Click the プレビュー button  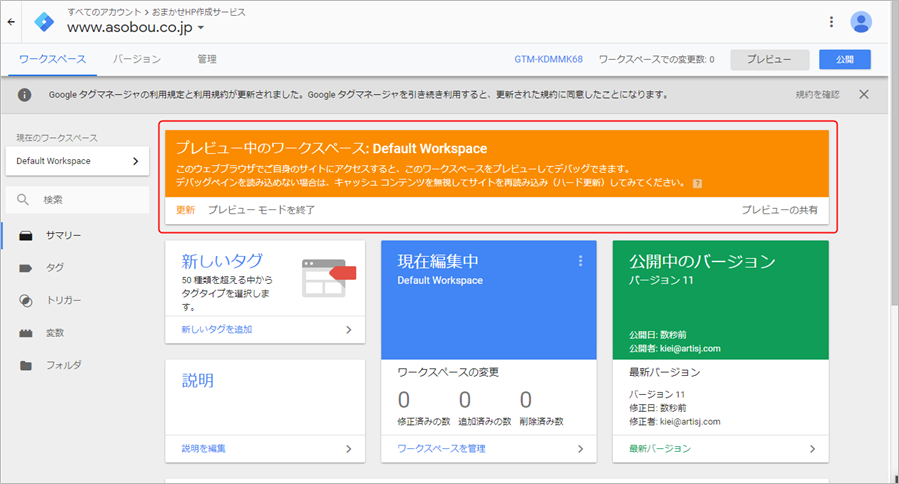[x=769, y=59]
